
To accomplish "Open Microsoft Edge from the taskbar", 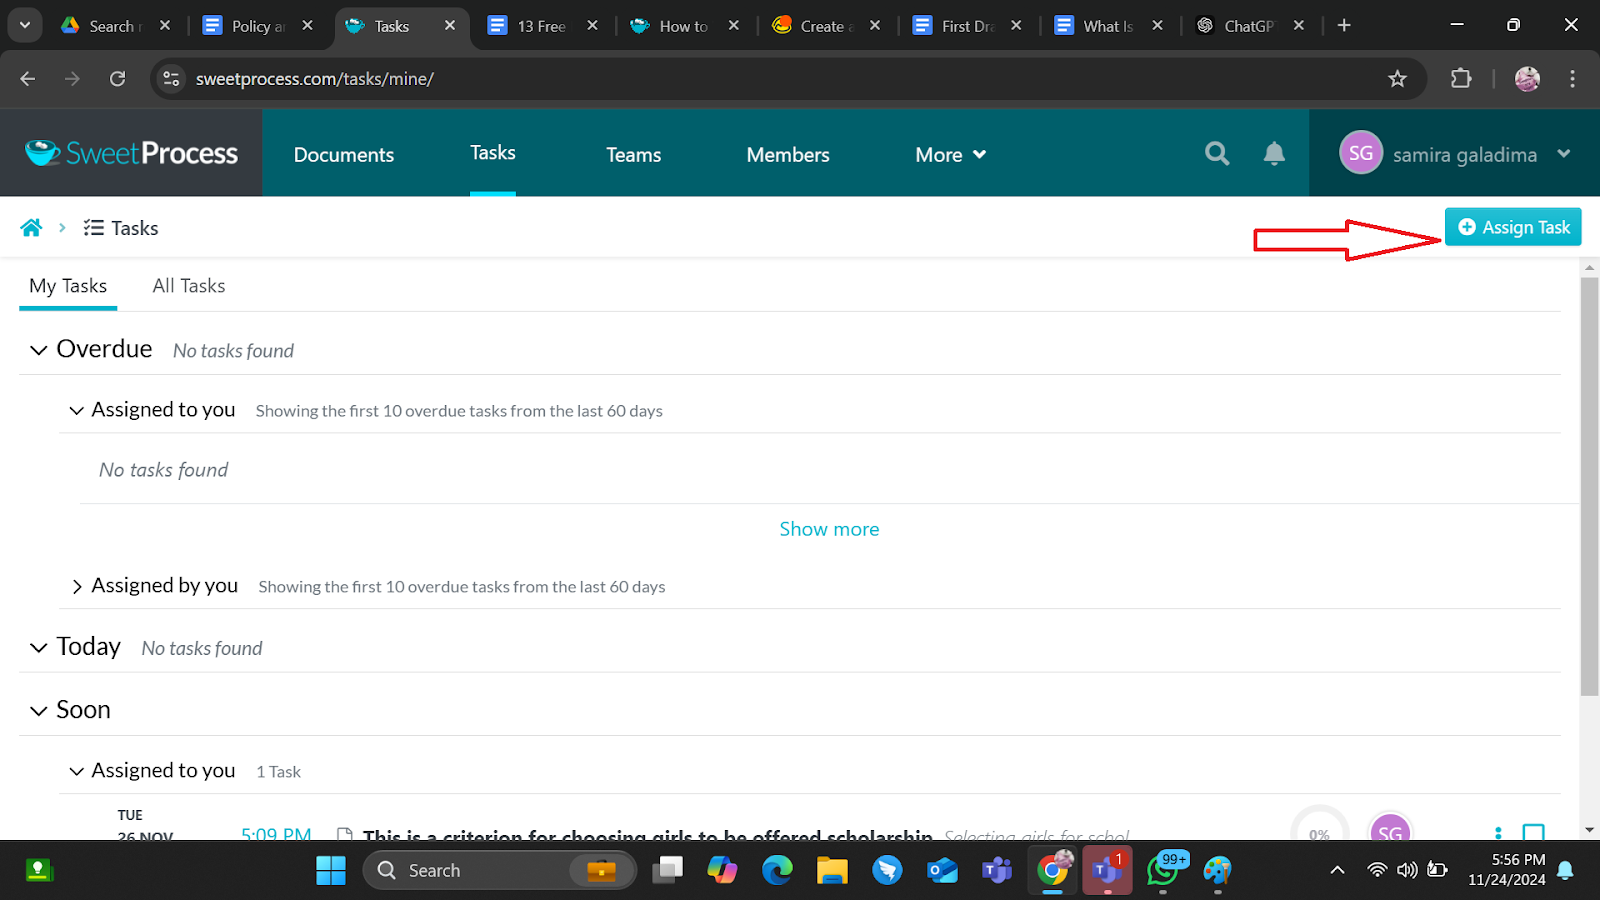I will click(x=777, y=870).
